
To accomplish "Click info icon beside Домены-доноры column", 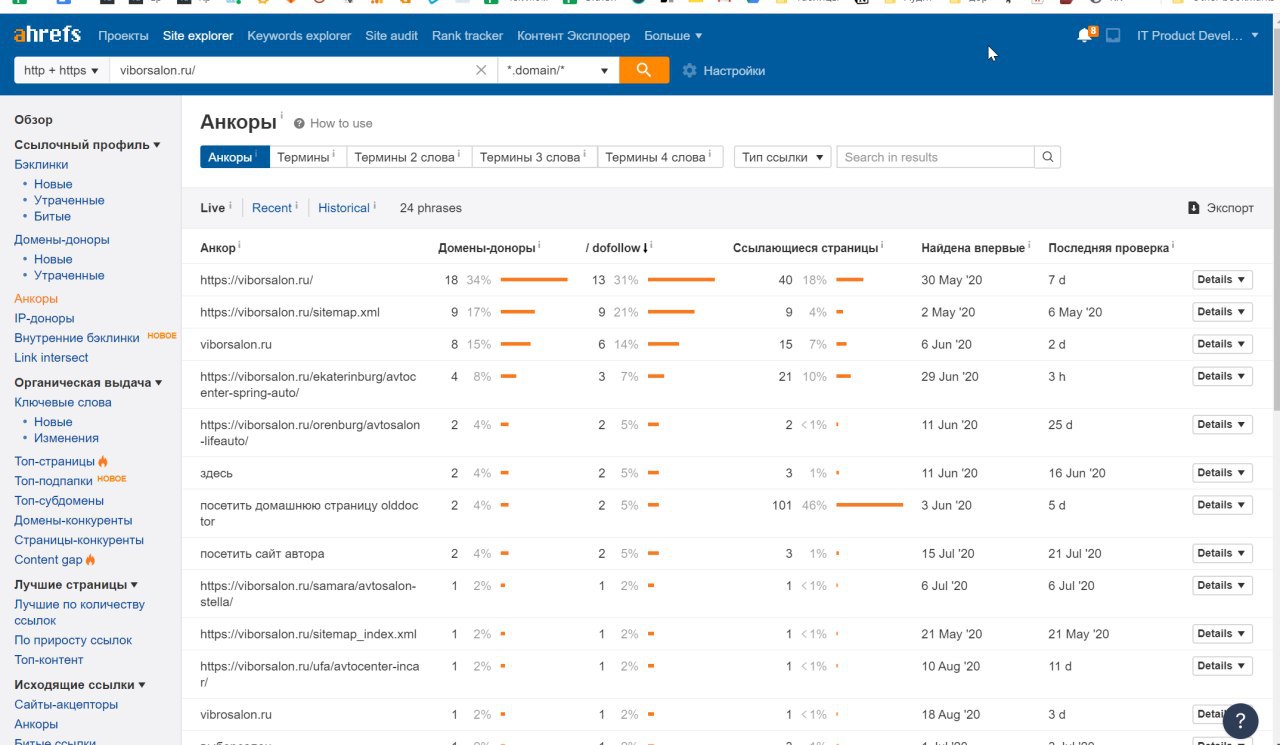I will tap(540, 245).
